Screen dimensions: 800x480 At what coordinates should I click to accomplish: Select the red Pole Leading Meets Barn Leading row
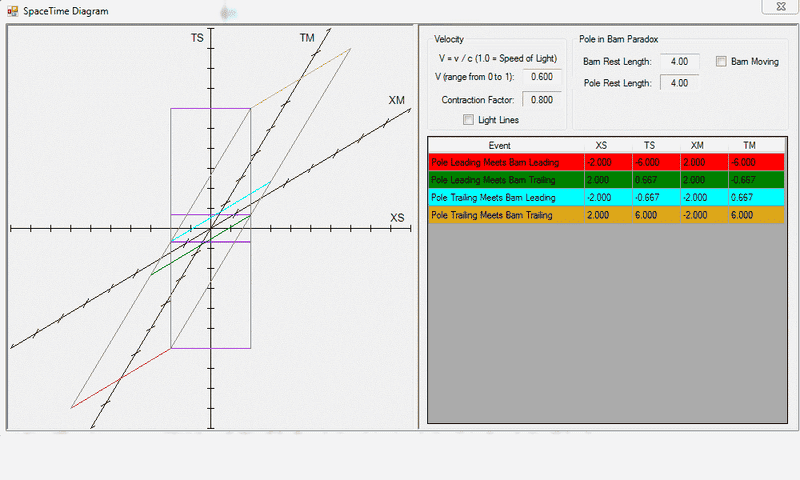607,162
